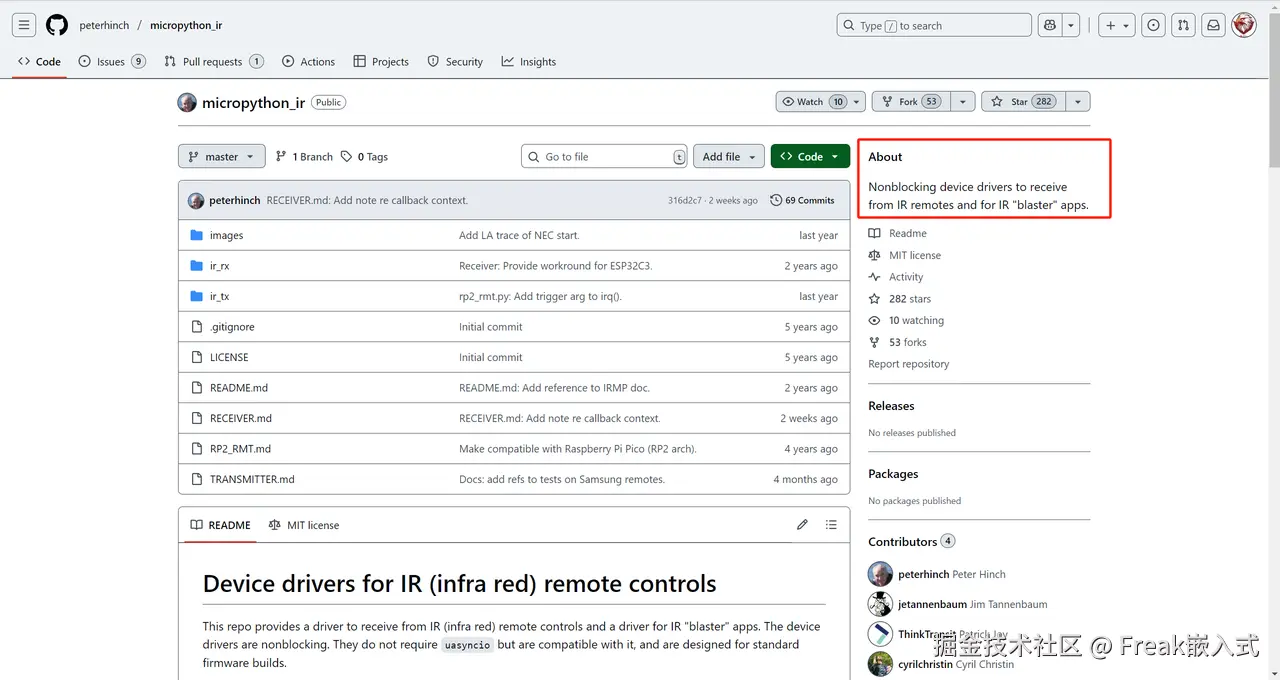Go to the GitHub home logo

(x=57, y=25)
